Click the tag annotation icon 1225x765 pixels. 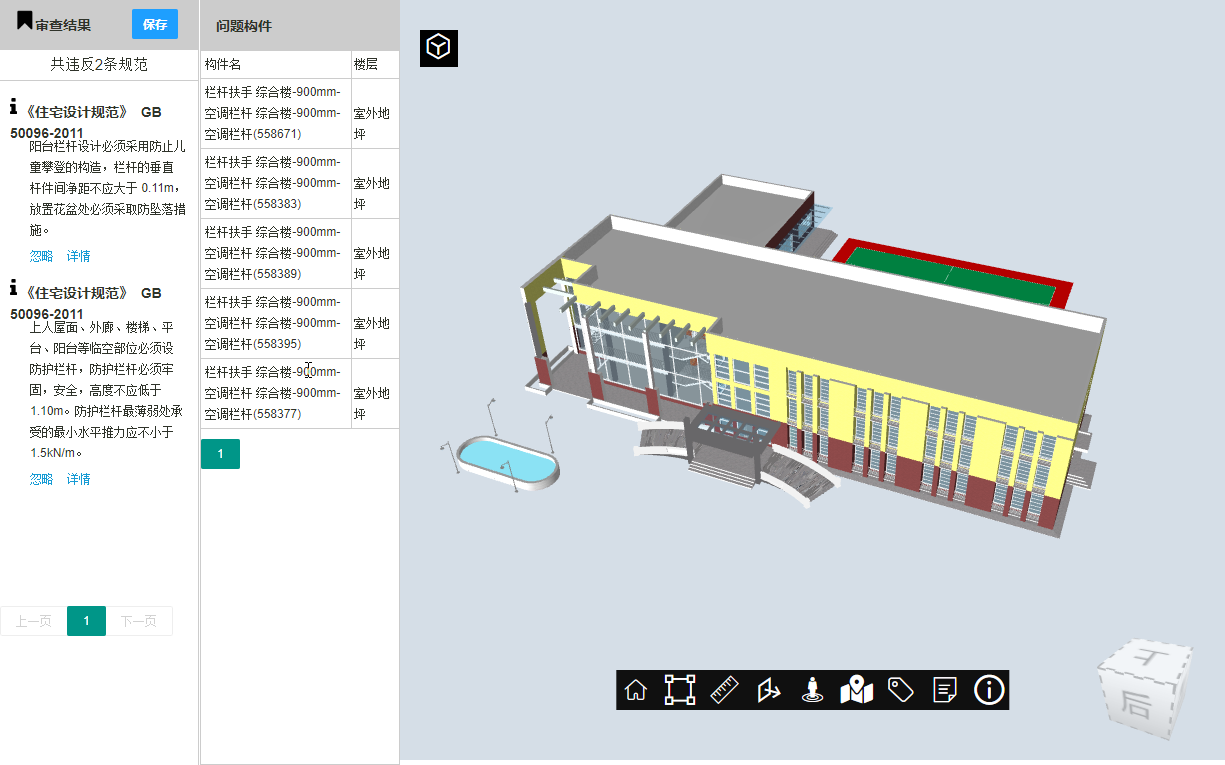pyautogui.click(x=901, y=690)
